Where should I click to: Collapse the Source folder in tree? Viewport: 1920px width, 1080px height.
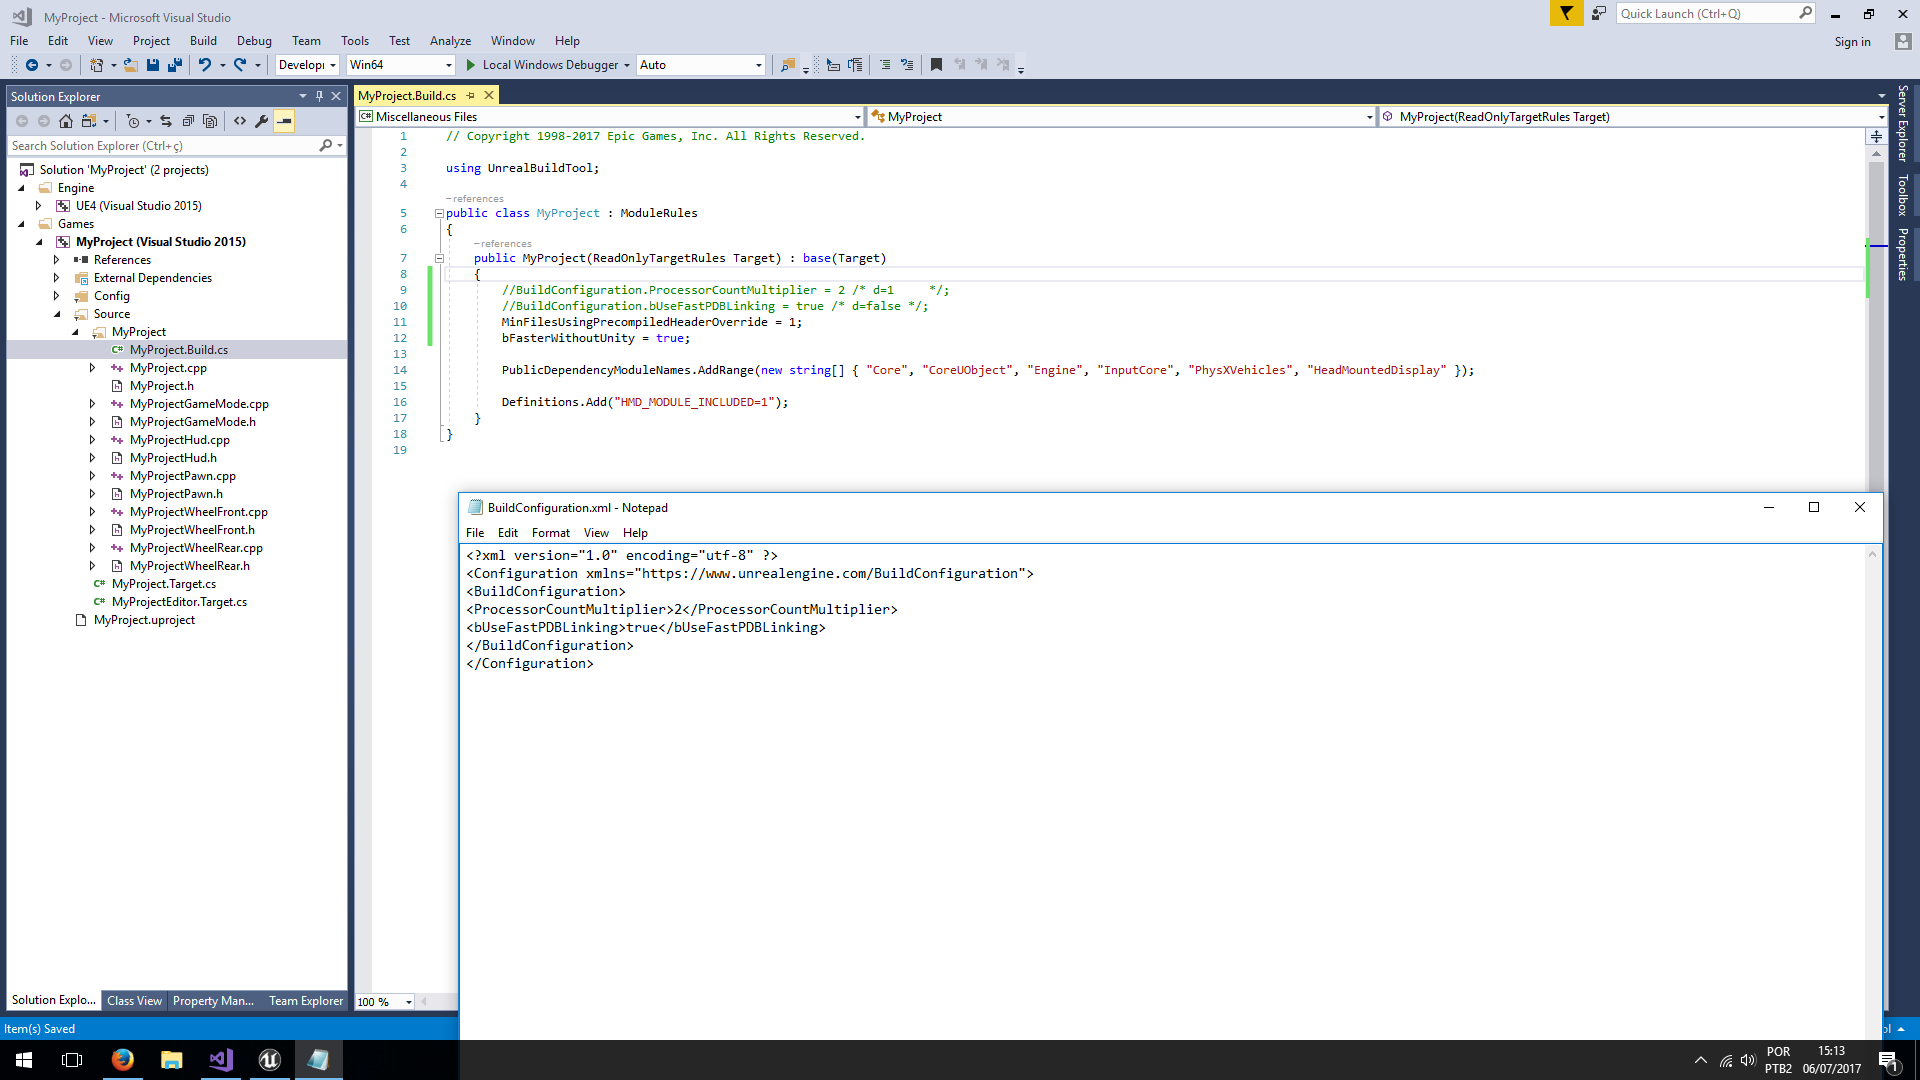(57, 314)
